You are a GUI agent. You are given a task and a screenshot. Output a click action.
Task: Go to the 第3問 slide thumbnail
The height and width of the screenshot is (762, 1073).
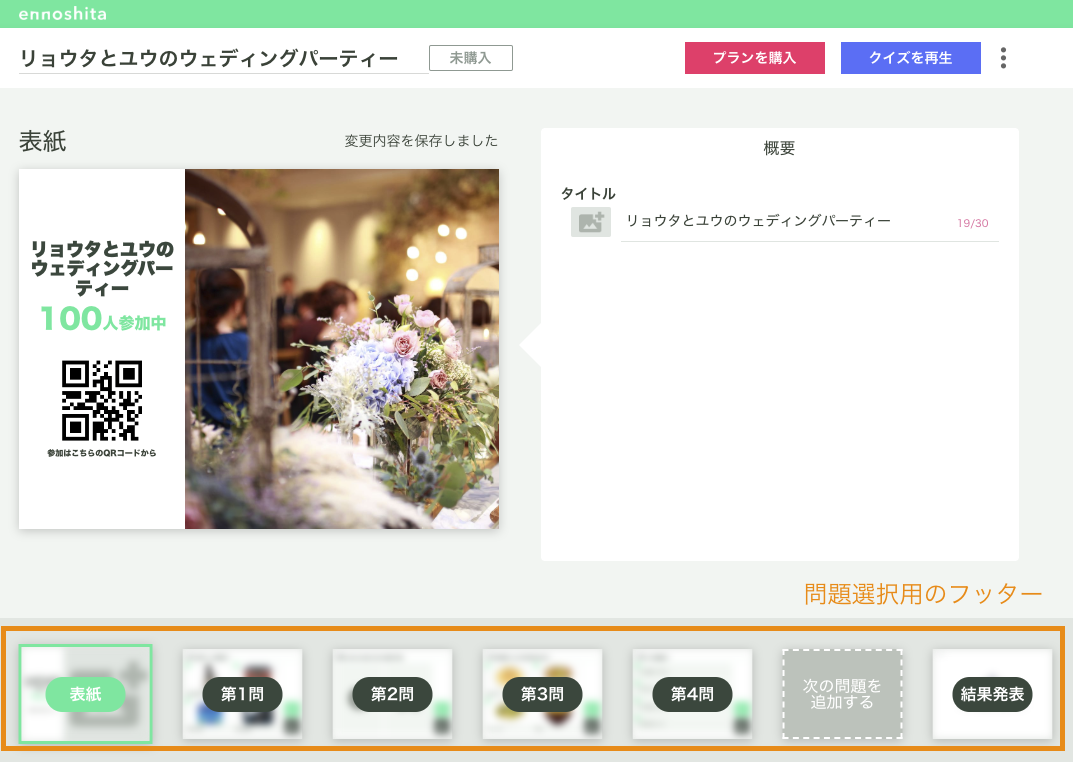point(542,694)
